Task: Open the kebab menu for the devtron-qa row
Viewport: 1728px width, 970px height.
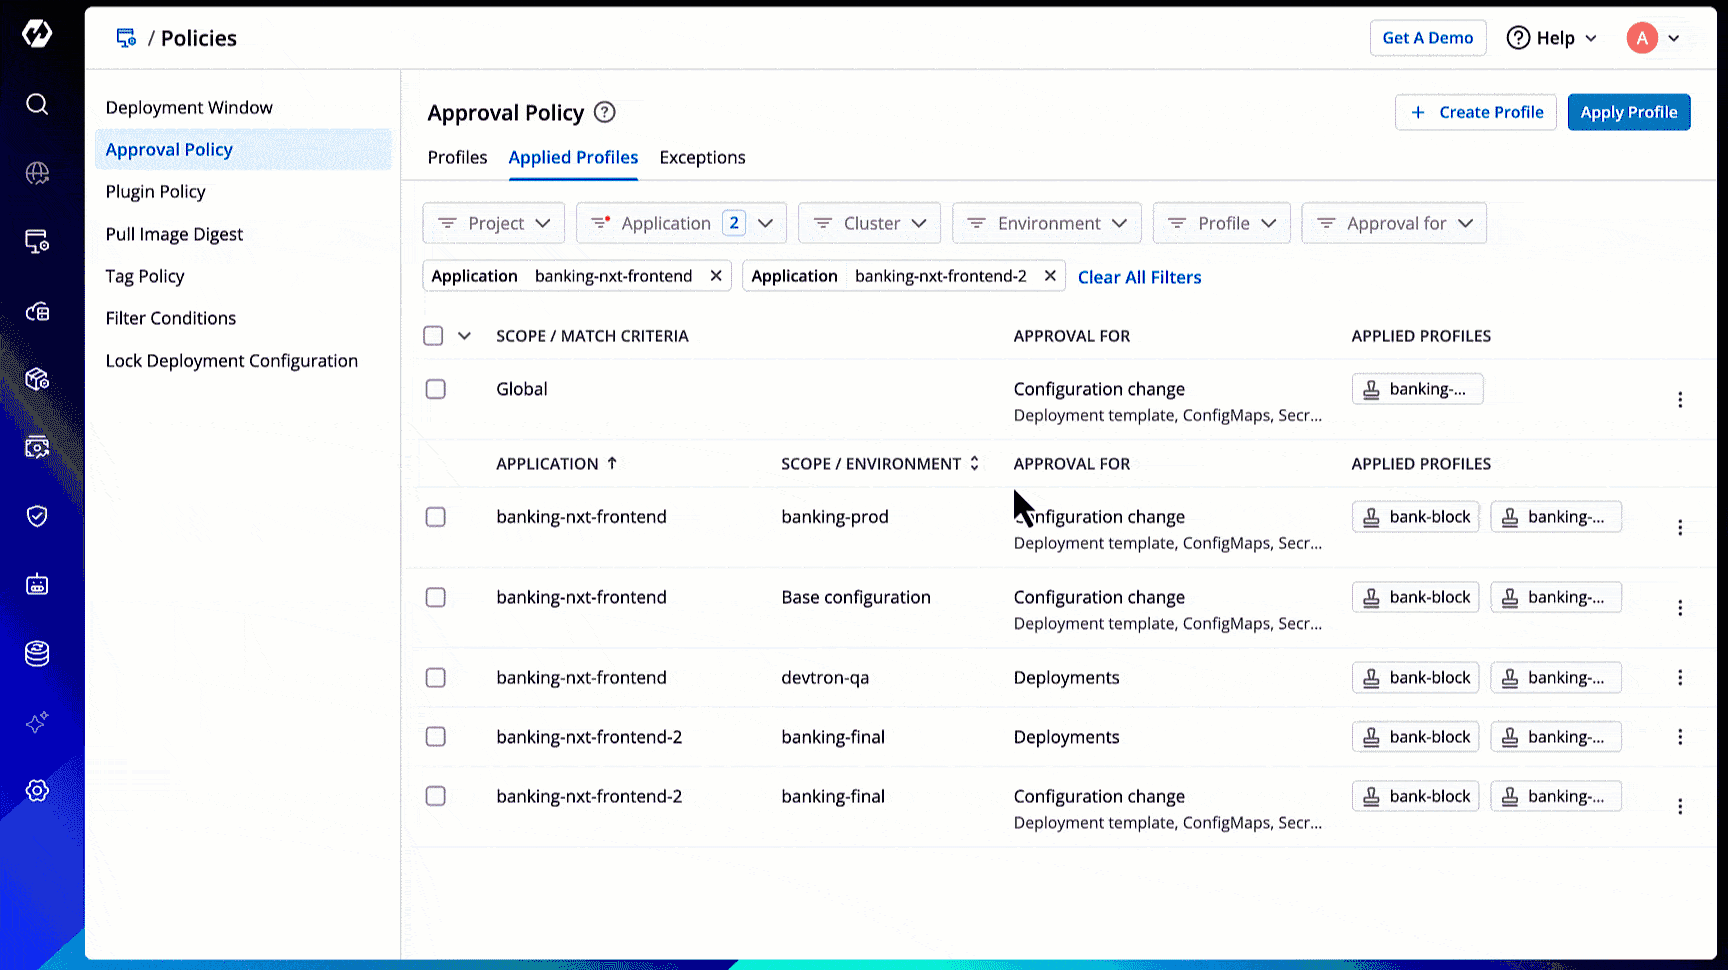Action: pyautogui.click(x=1680, y=678)
